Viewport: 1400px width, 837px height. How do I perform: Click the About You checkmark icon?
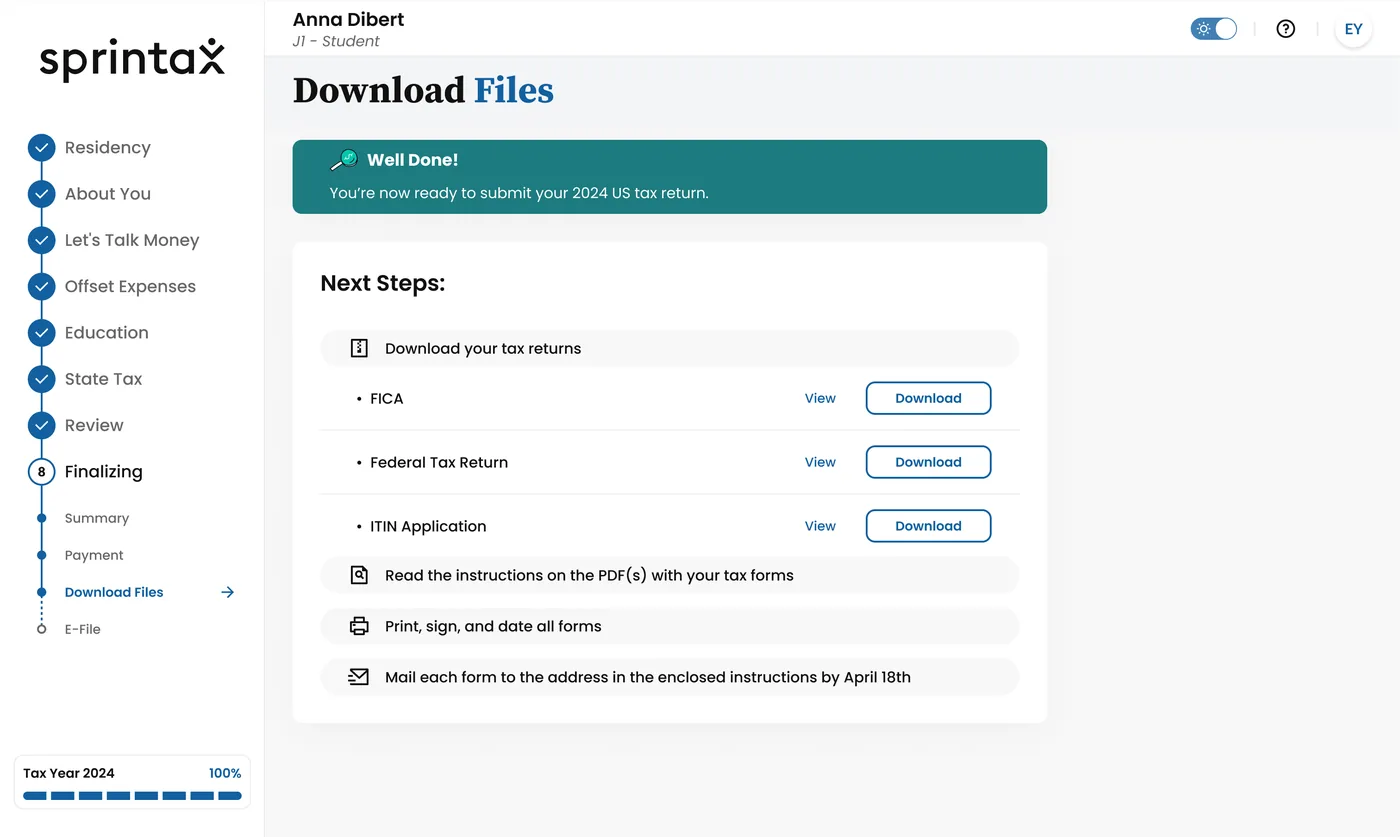[41, 194]
